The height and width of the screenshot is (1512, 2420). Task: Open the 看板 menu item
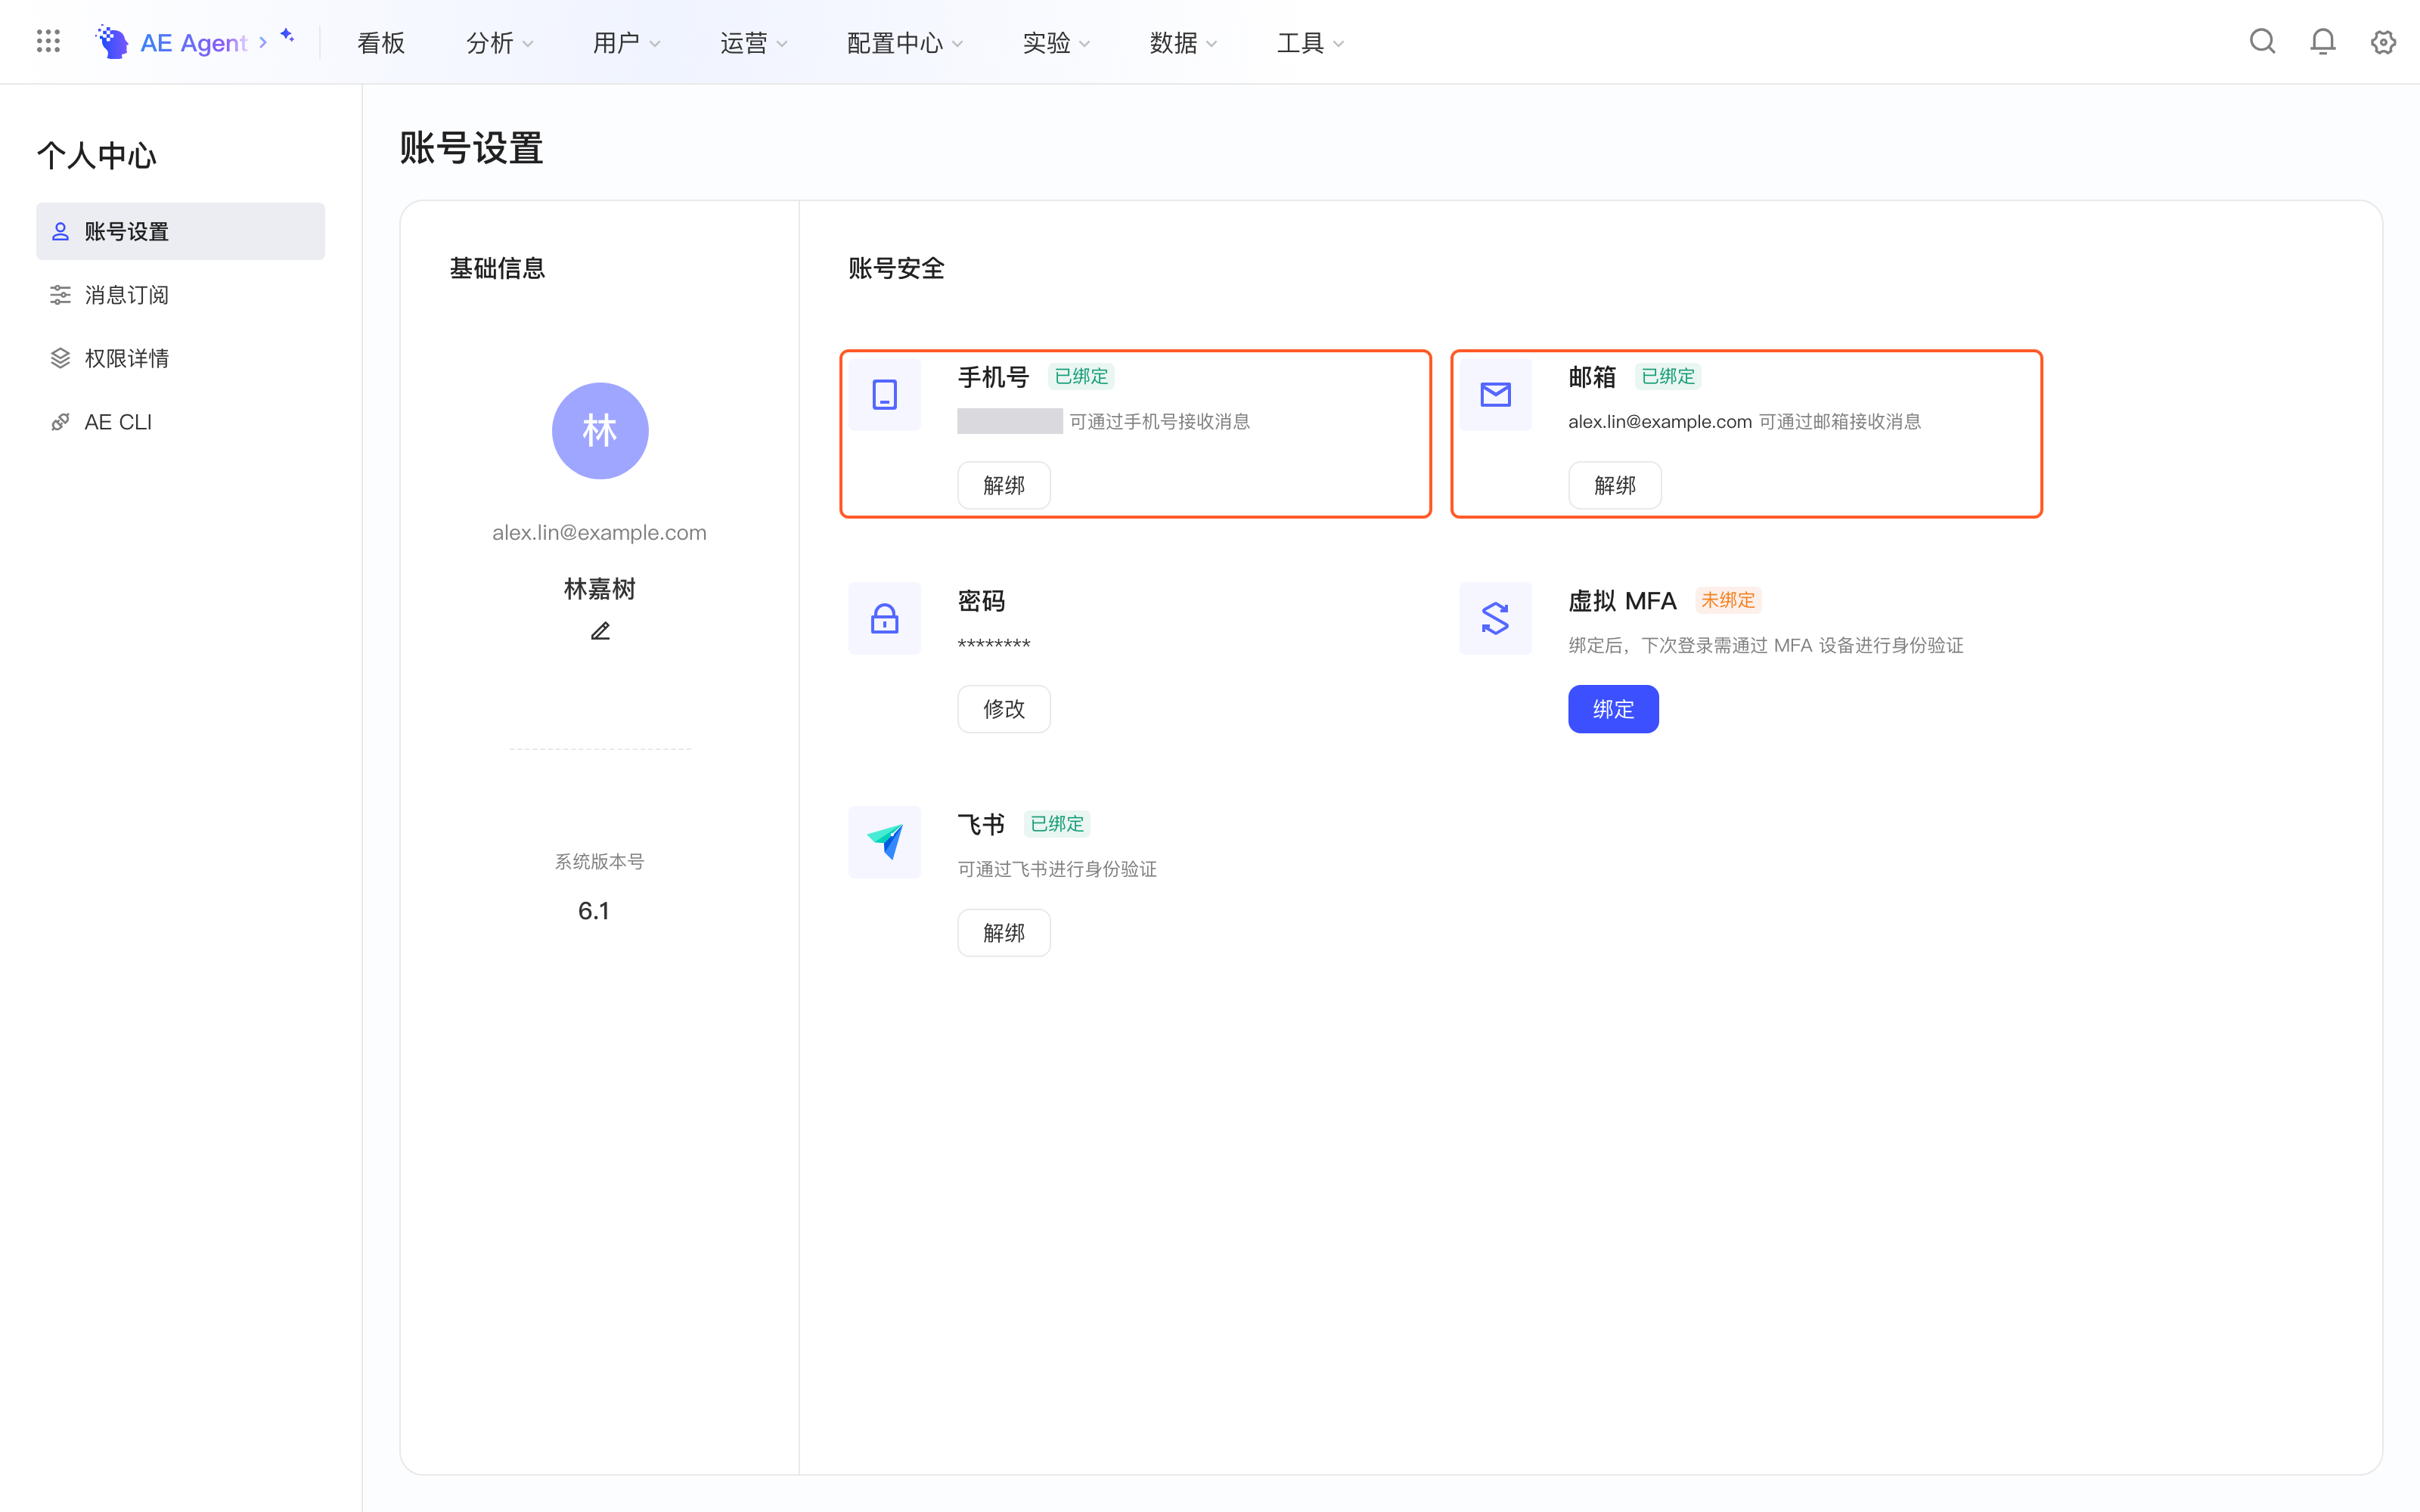381,43
